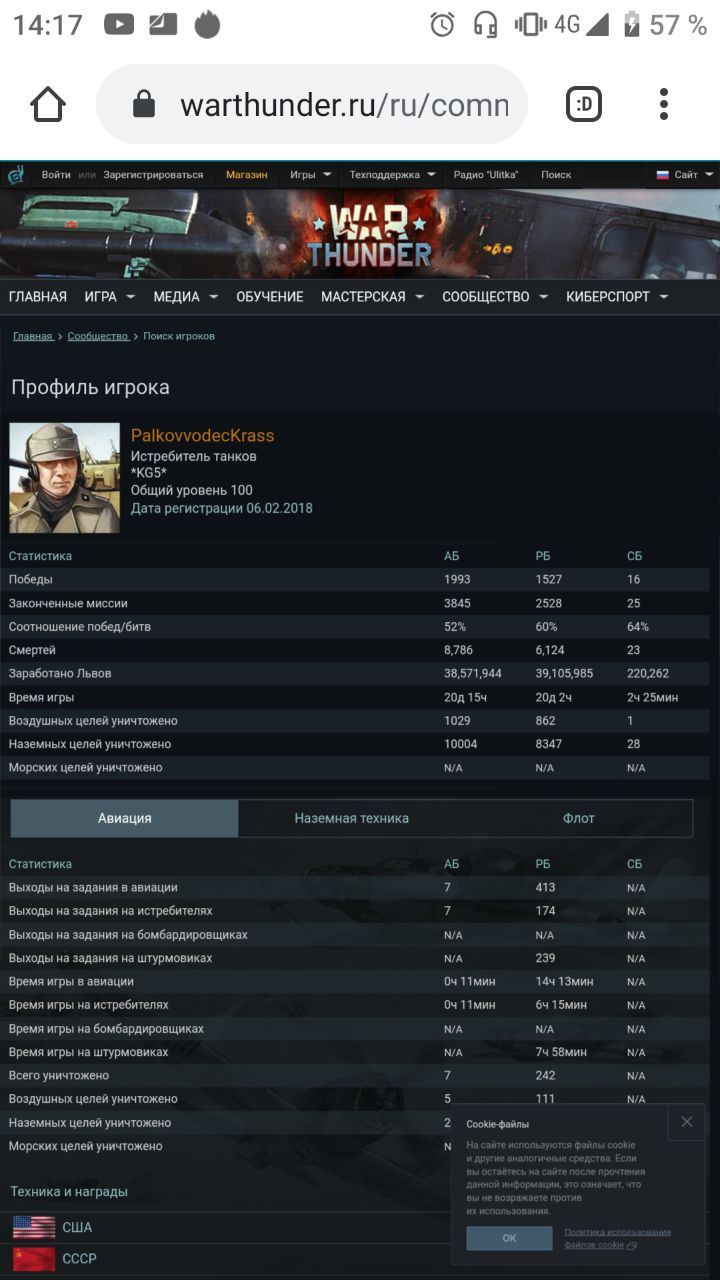The width and height of the screenshot is (720, 1280).
Task: Select the Авиация statistics tab
Action: 125,818
